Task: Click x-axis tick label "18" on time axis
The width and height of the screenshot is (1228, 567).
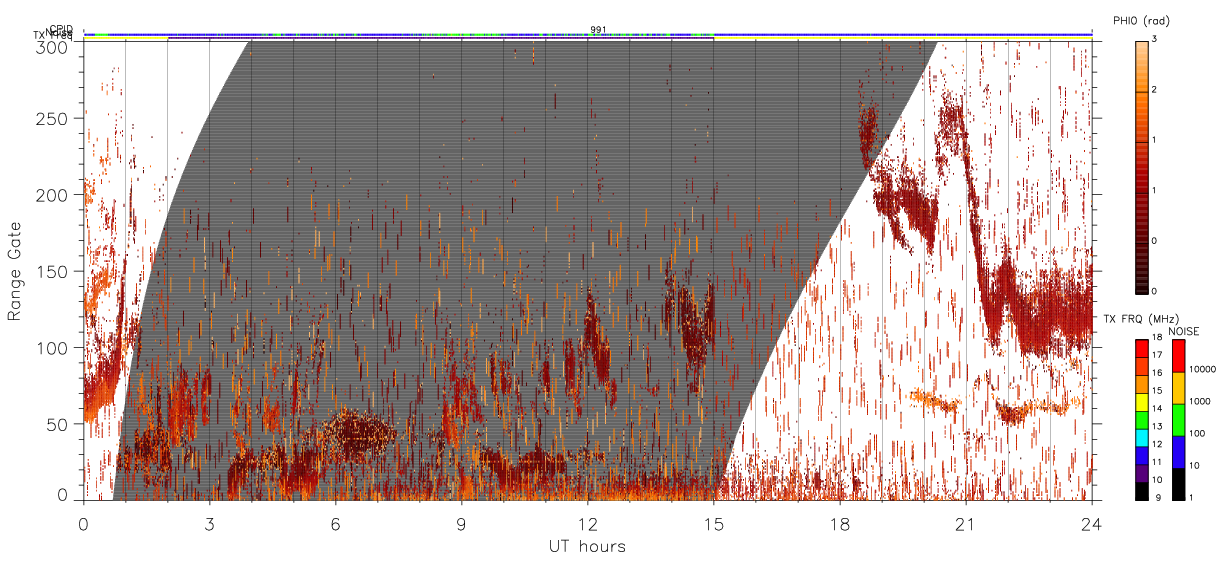Action: click(x=839, y=523)
